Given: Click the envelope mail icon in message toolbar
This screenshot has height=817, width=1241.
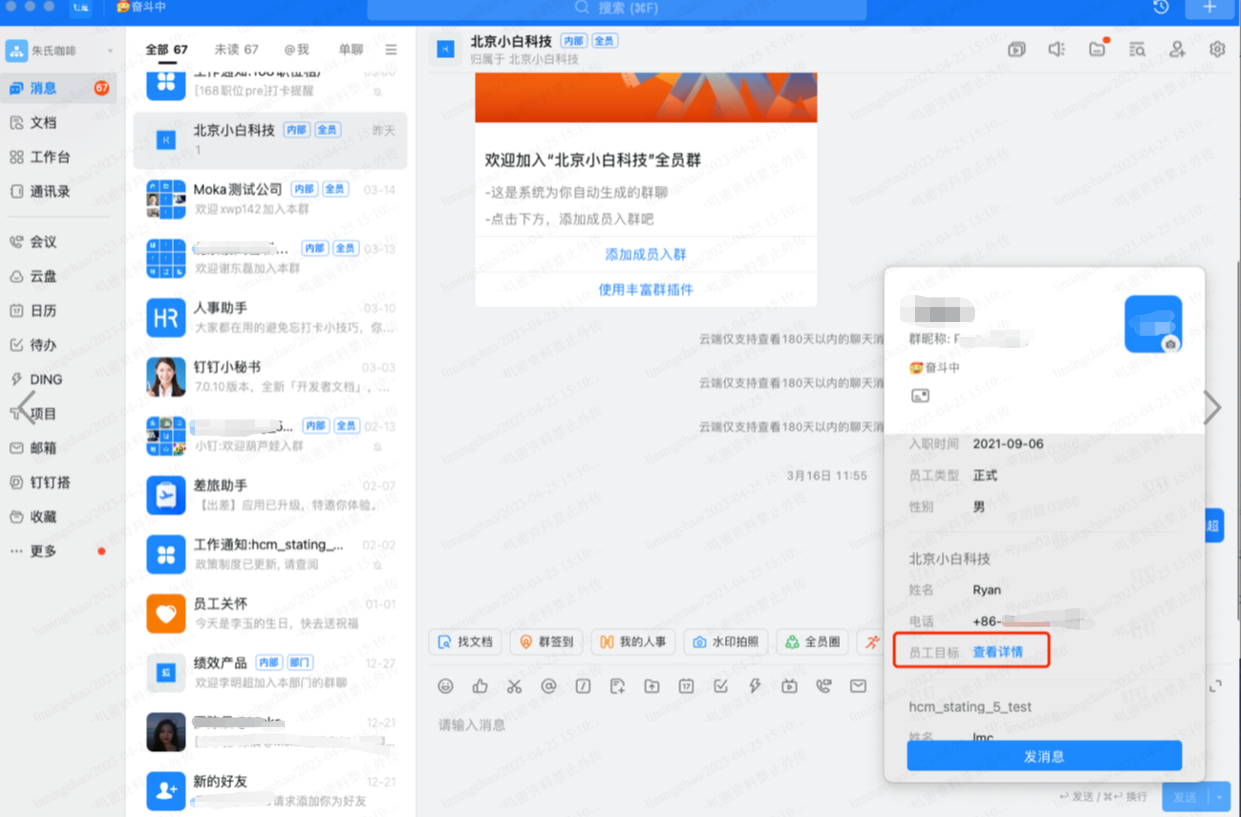Looking at the screenshot, I should click(858, 686).
